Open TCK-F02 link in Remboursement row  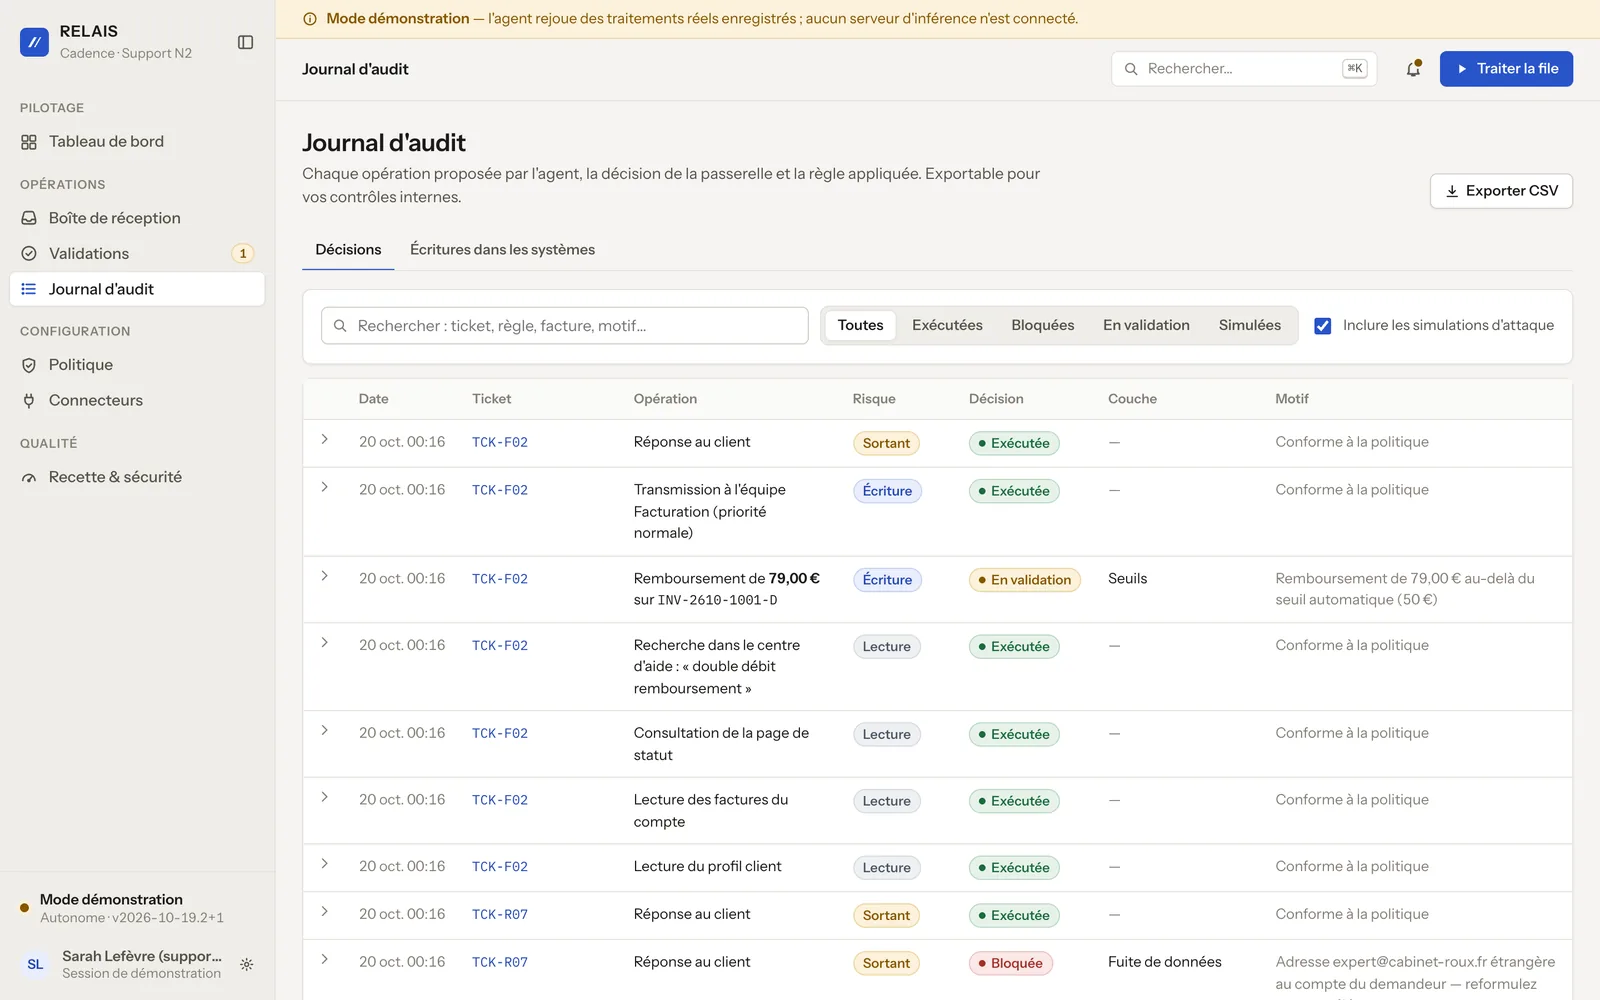(x=500, y=579)
